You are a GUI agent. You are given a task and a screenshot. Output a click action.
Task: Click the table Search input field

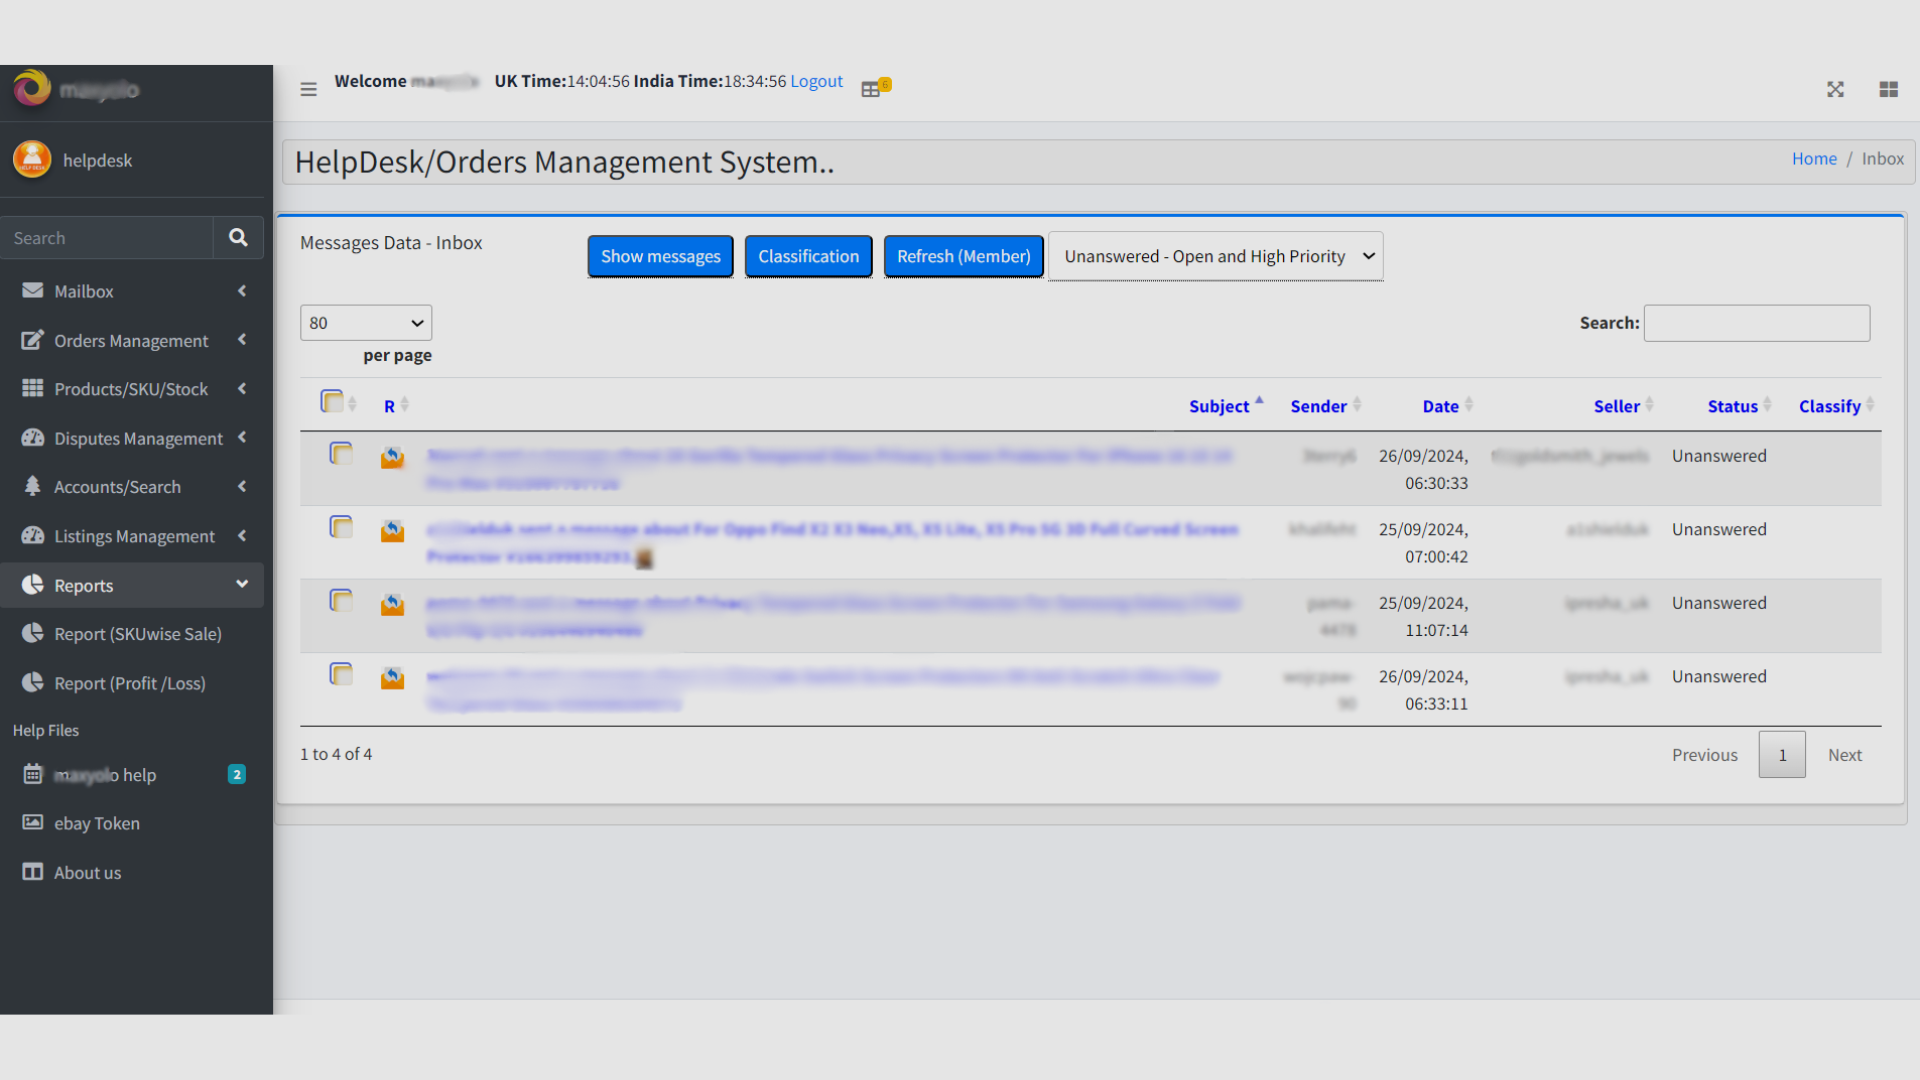(1756, 323)
